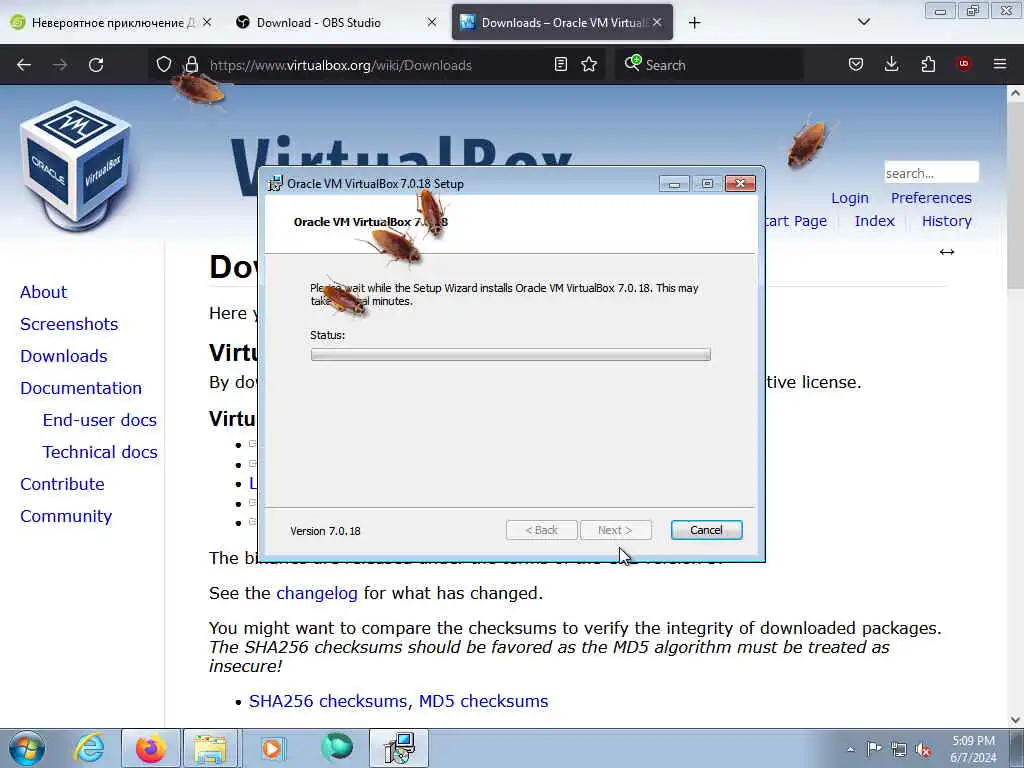Open the uBlock Origin red shield icon

pyautogui.click(x=964, y=64)
